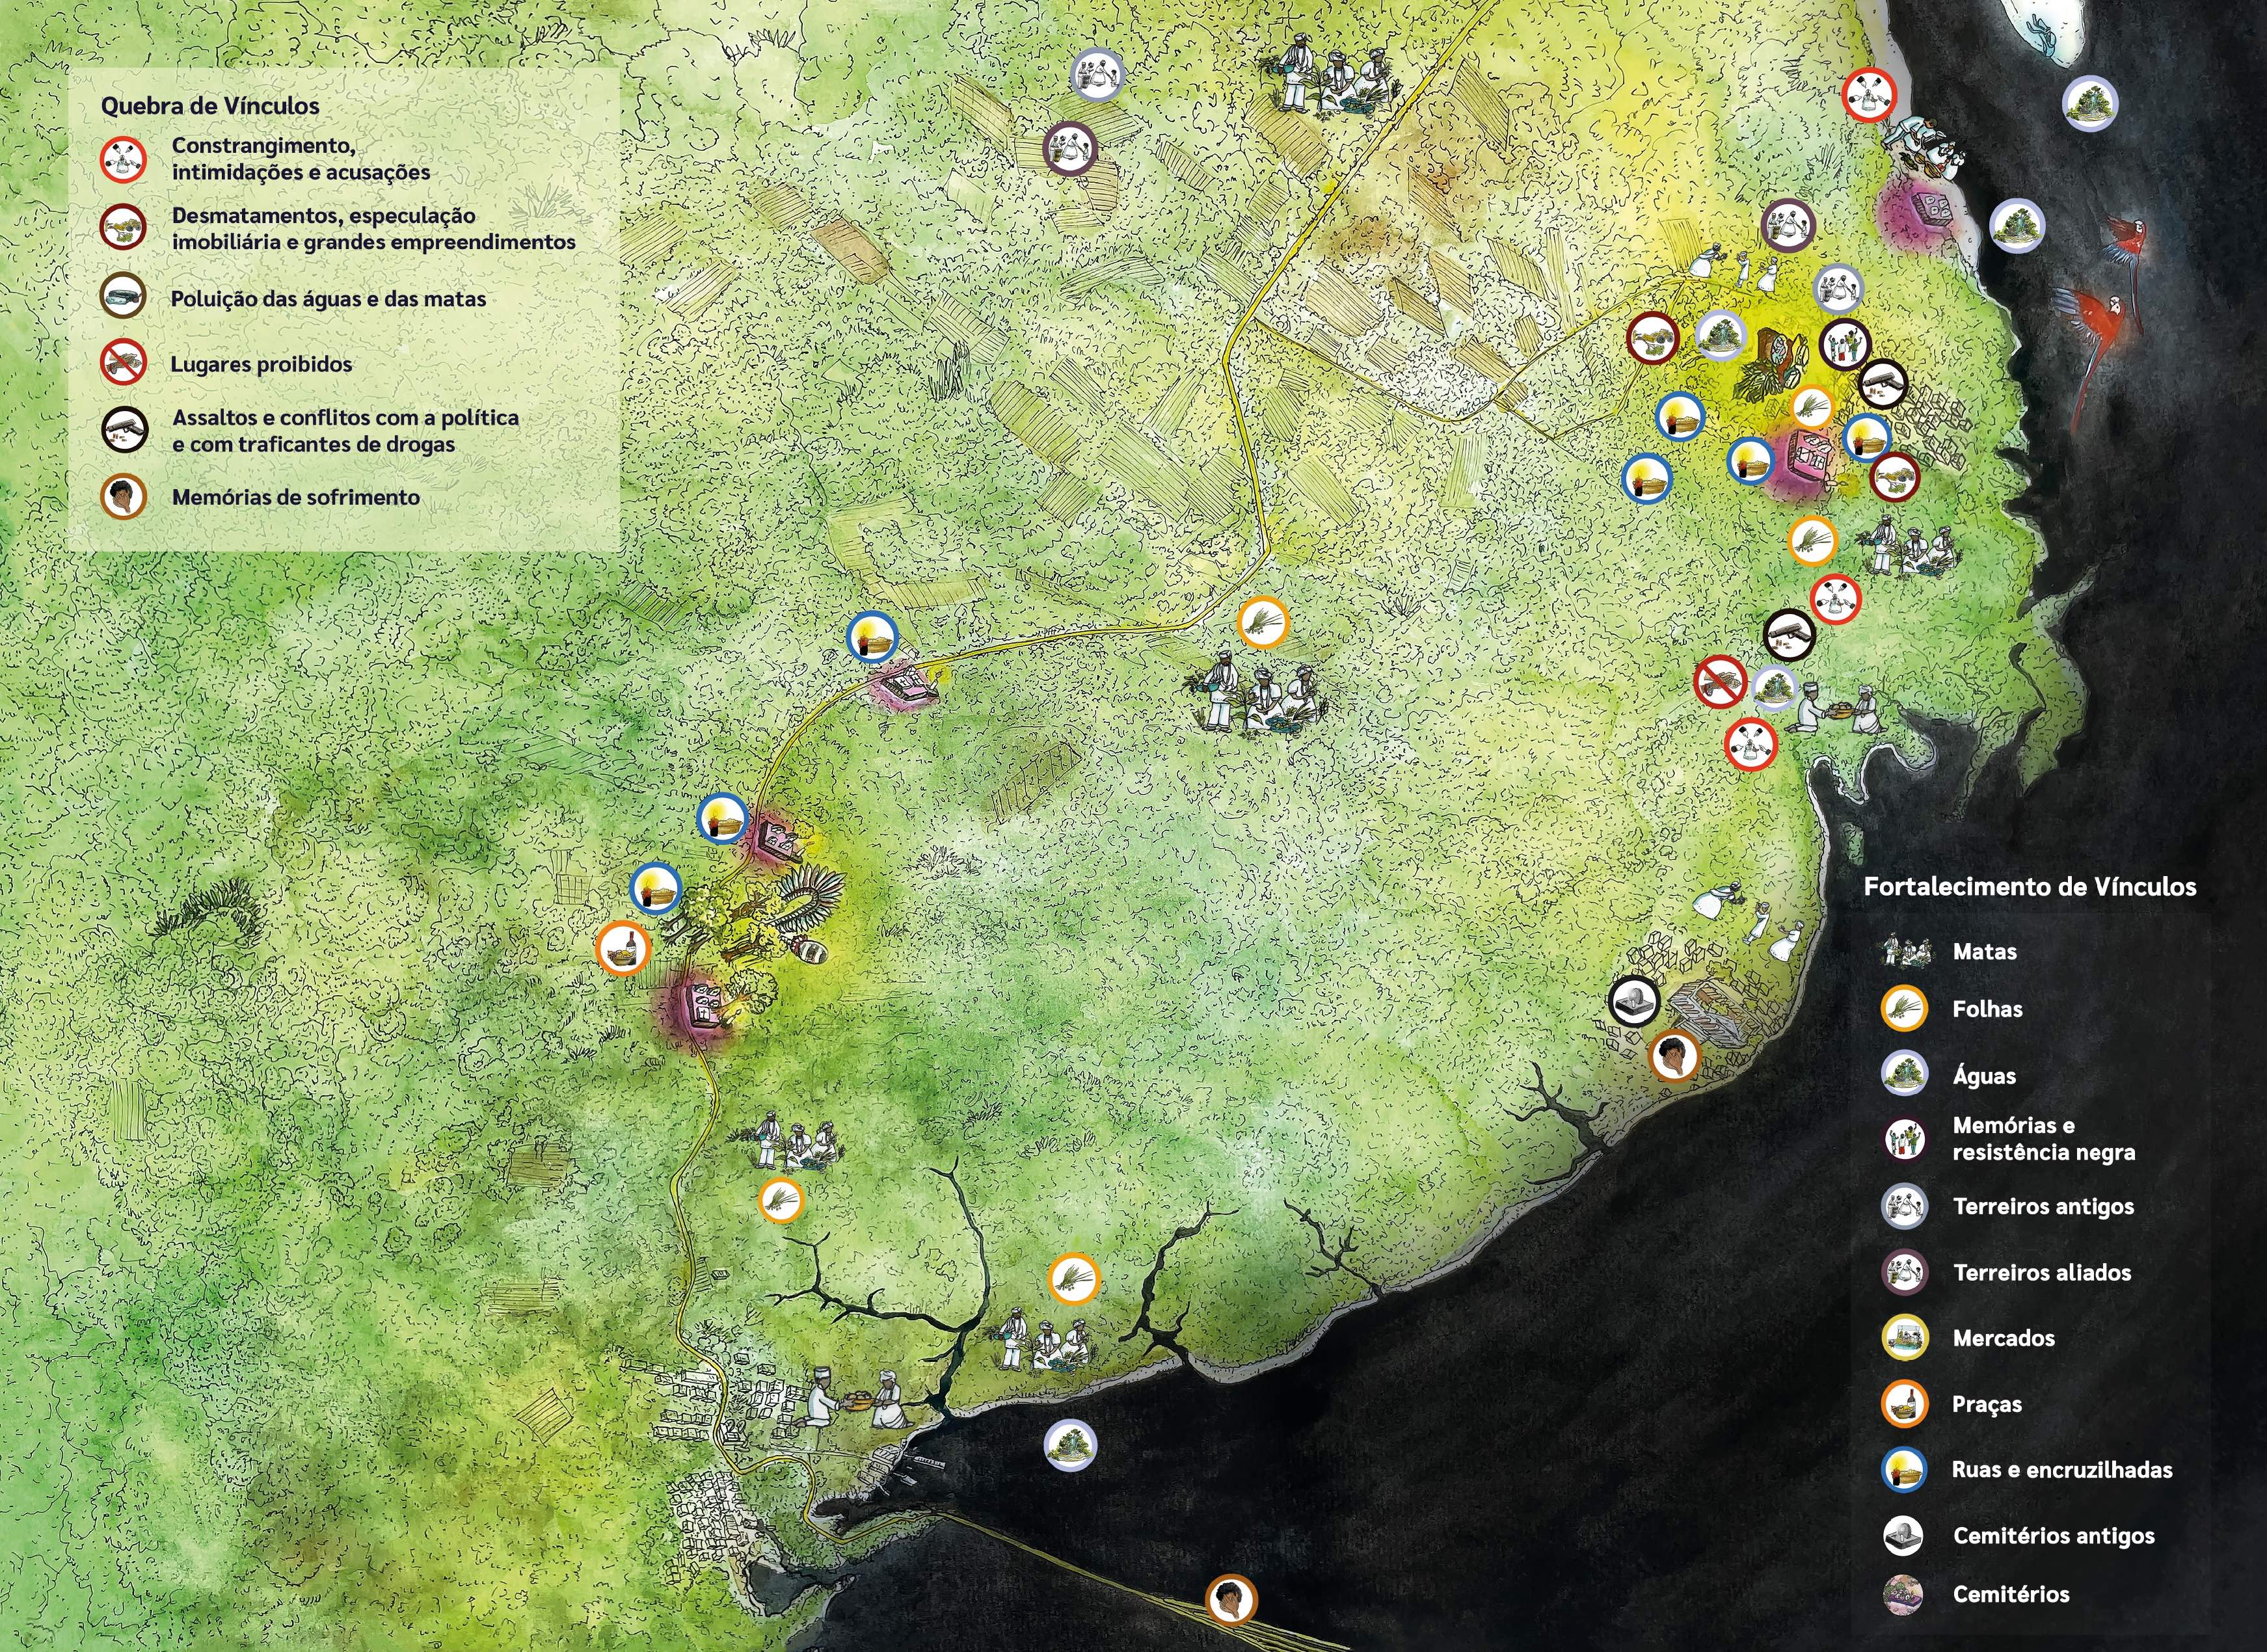Click the Assaltos e conflitos gun icon in legend
Viewport: 2267px width, 1652px height.
(124, 431)
